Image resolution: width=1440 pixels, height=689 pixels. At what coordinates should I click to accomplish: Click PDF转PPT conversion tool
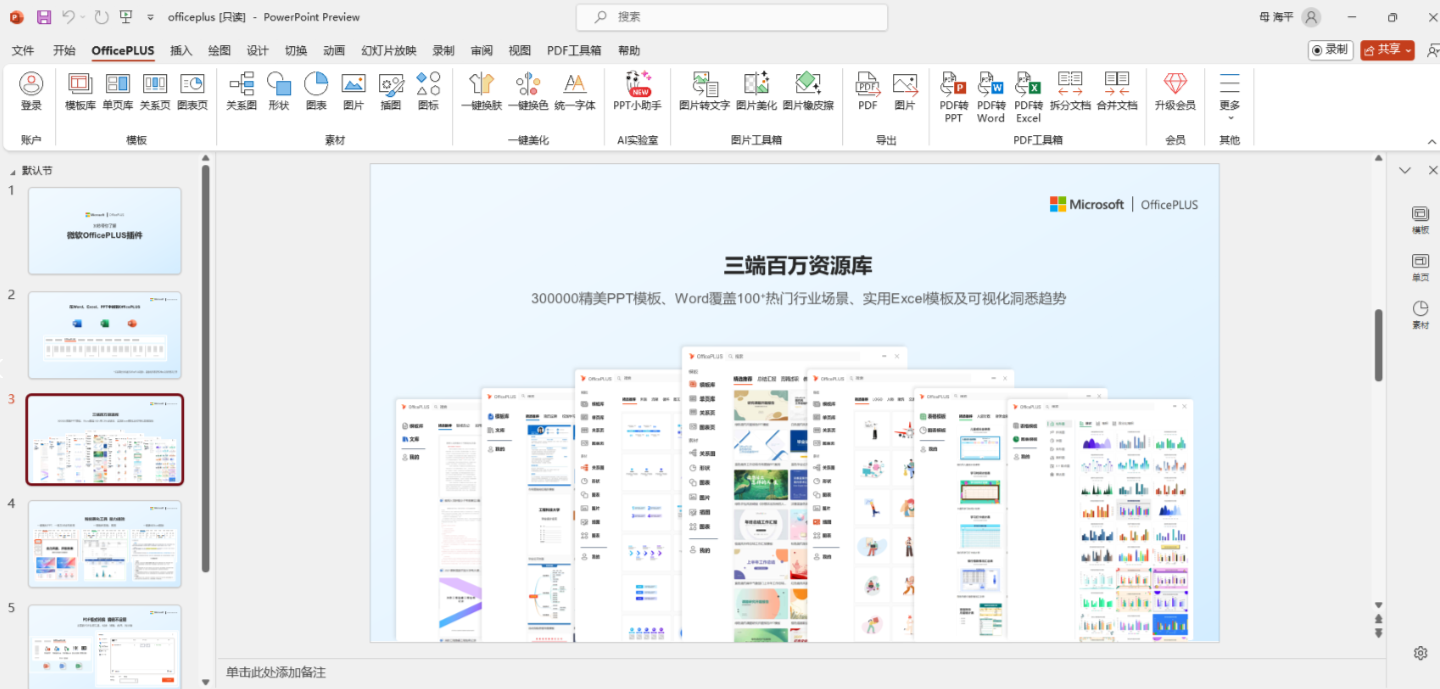[954, 97]
